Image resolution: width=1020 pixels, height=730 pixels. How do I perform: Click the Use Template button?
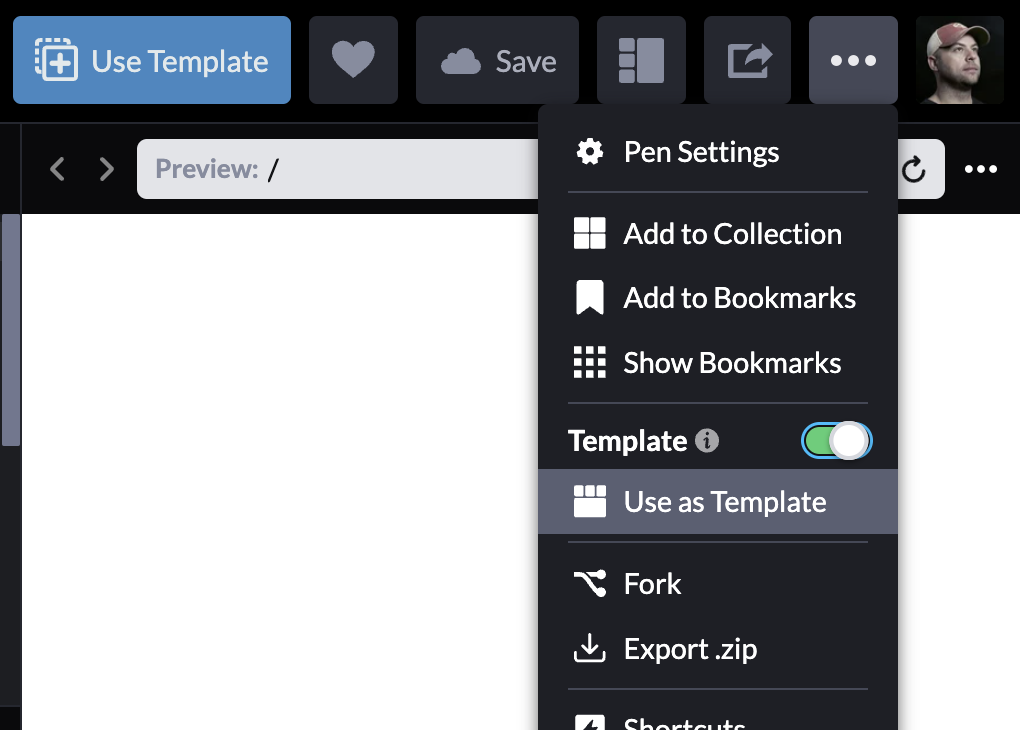coord(152,61)
